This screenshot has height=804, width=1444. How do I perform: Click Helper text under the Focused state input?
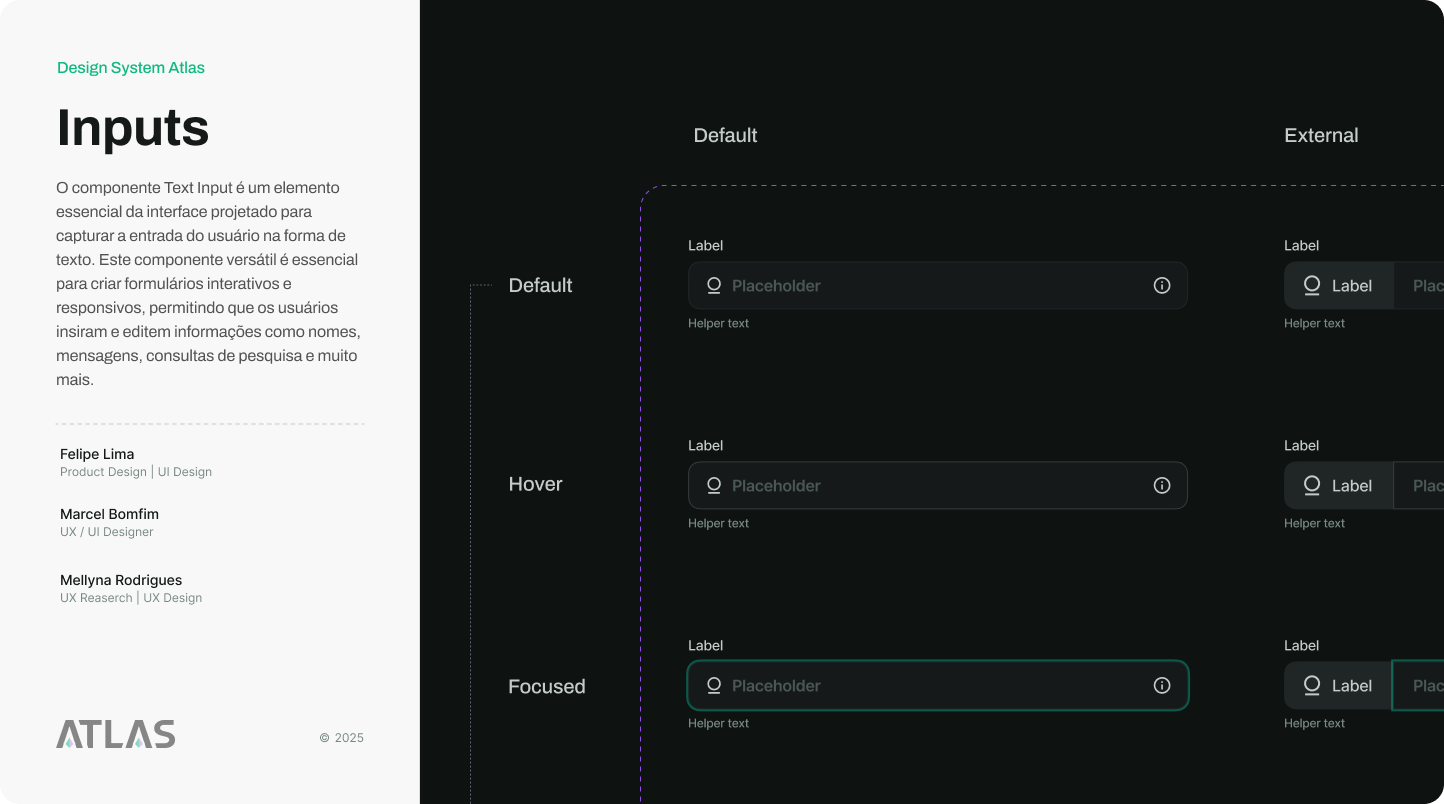[x=718, y=723]
